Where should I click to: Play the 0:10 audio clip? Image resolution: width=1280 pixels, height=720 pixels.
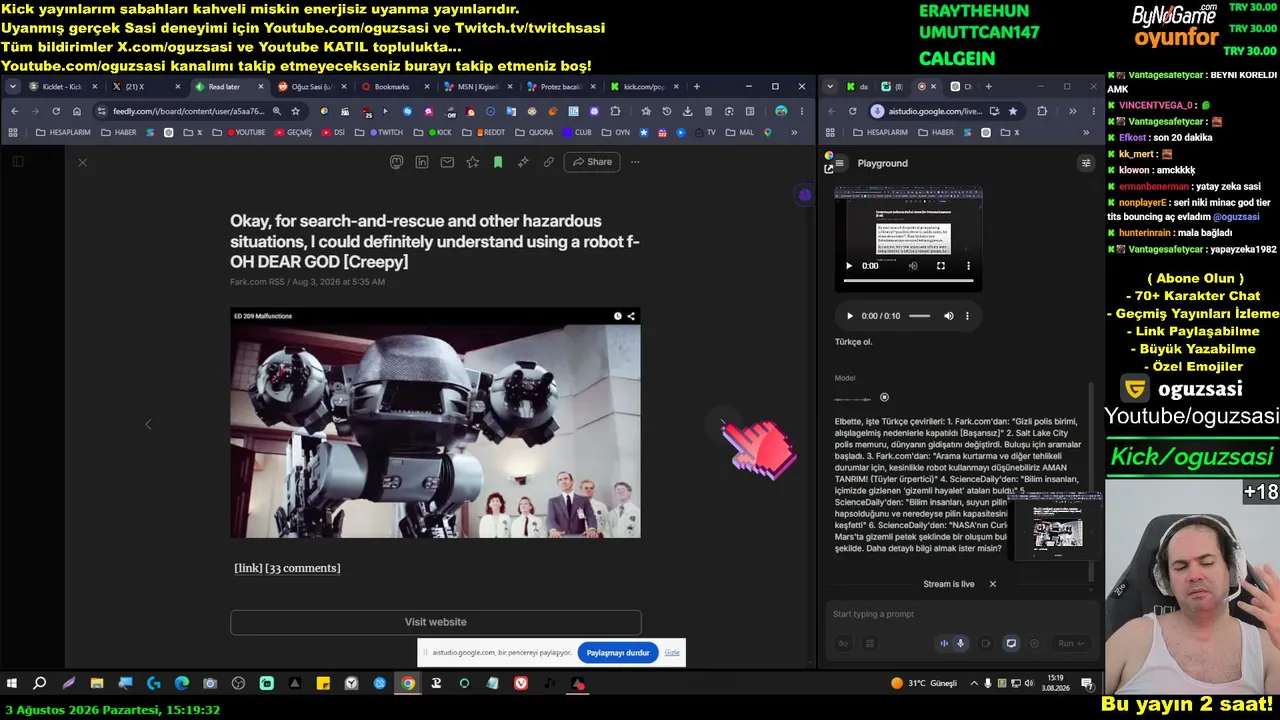[x=850, y=316]
